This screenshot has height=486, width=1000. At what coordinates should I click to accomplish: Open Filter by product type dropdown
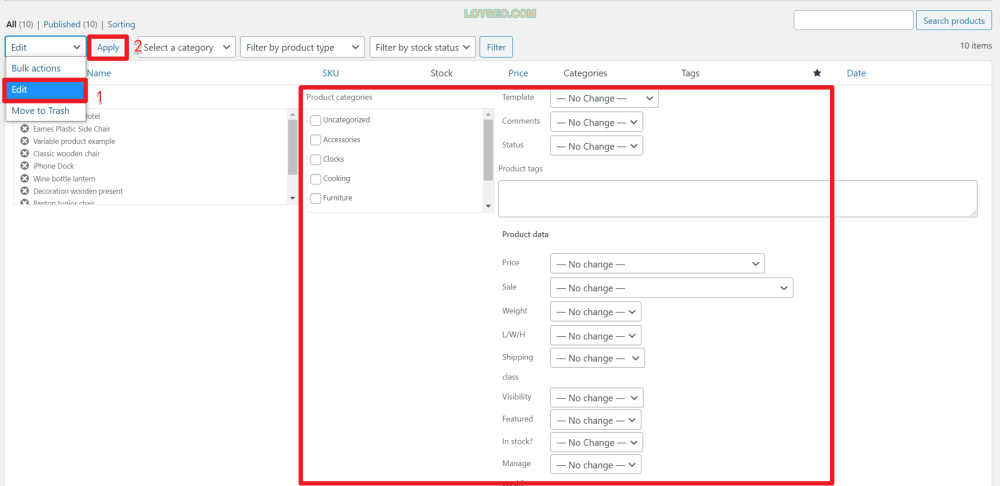tap(302, 47)
